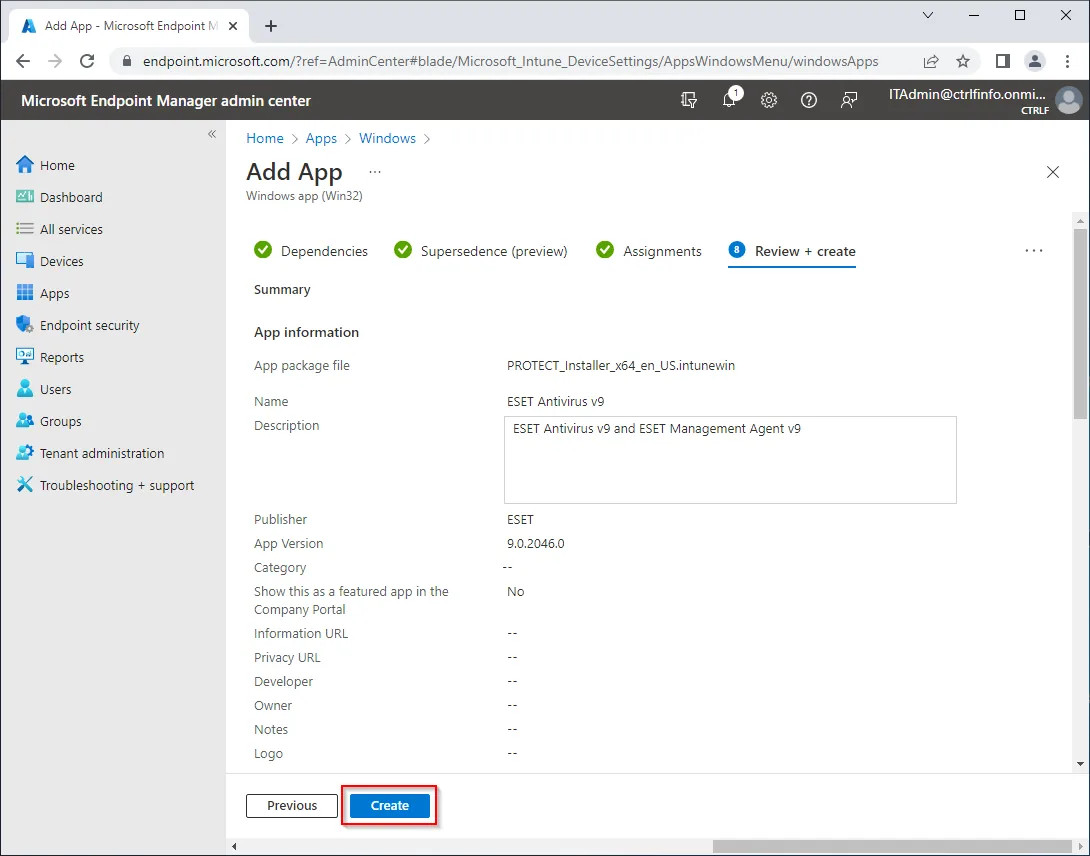Image resolution: width=1090 pixels, height=856 pixels.
Task: Open the Reports sidebar icon
Action: (24, 357)
